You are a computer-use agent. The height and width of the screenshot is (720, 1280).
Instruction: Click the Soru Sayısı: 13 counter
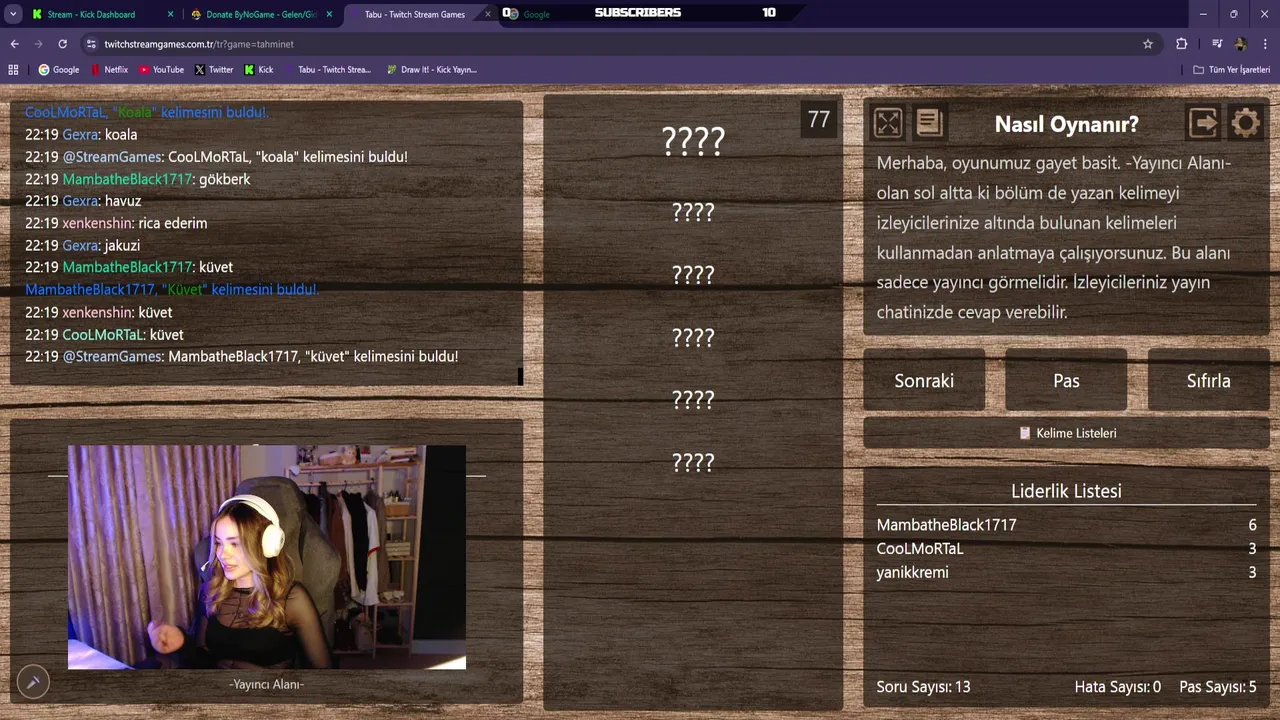pos(923,687)
